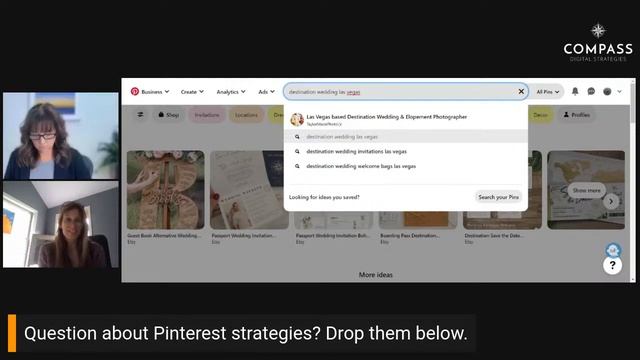Image resolution: width=640 pixels, height=360 pixels.
Task: Click the profile avatar icon
Action: click(607, 91)
